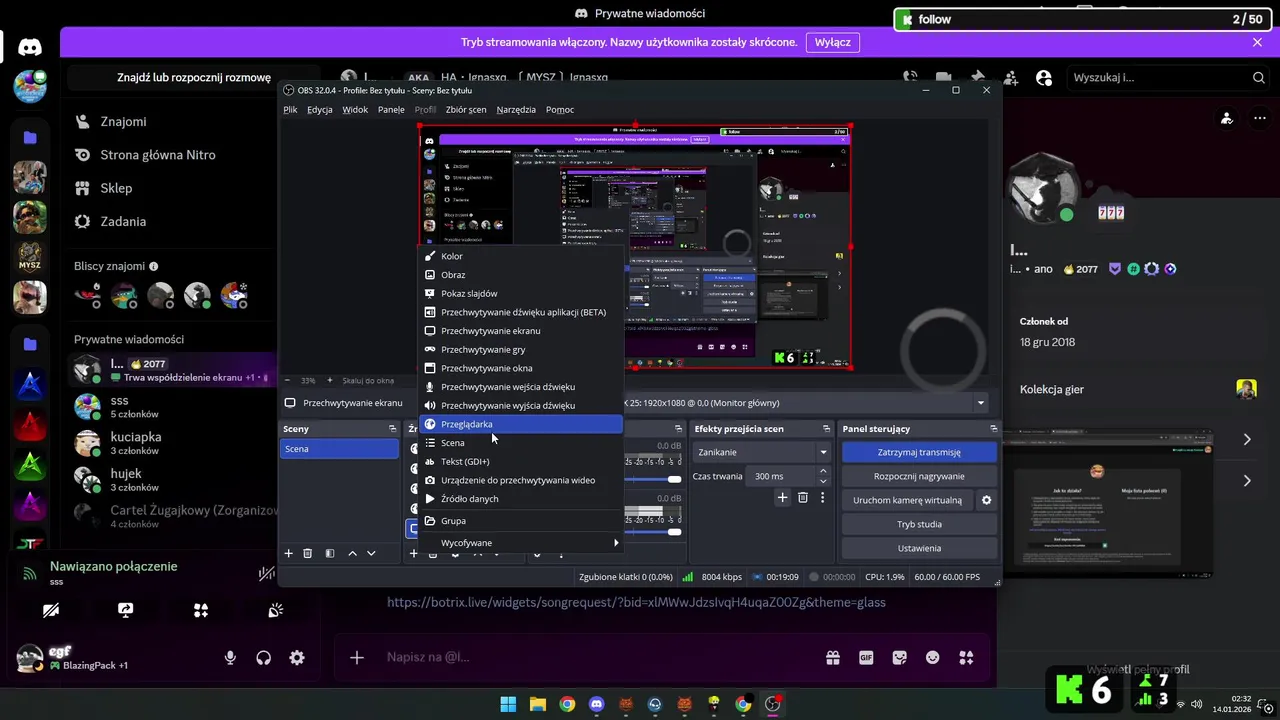The image size is (1280, 720).
Task: Add a scene transition with plus icon
Action: [x=783, y=497]
